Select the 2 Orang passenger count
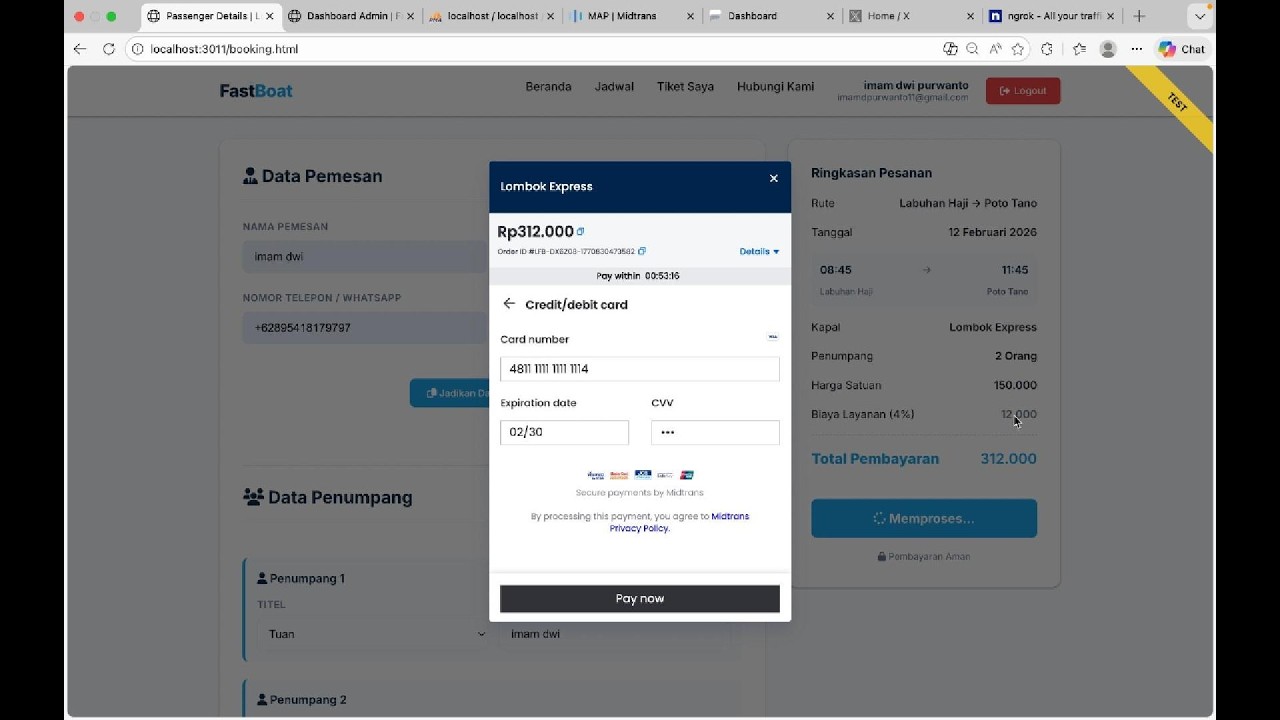 point(1016,356)
